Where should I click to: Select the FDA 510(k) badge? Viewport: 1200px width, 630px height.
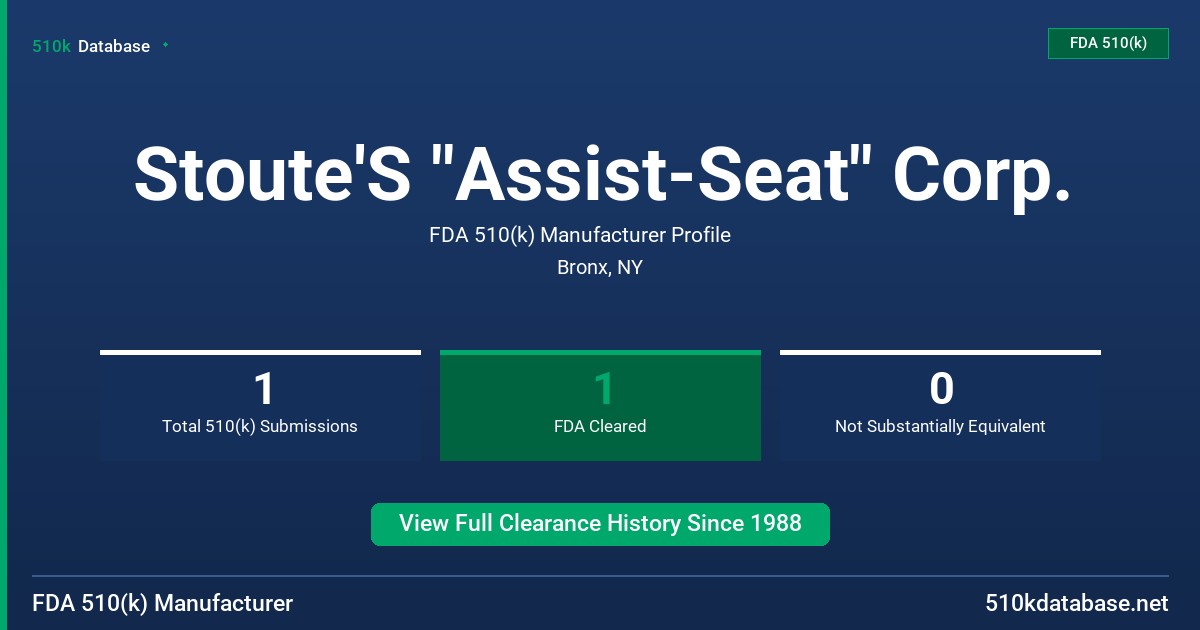pyautogui.click(x=1108, y=43)
